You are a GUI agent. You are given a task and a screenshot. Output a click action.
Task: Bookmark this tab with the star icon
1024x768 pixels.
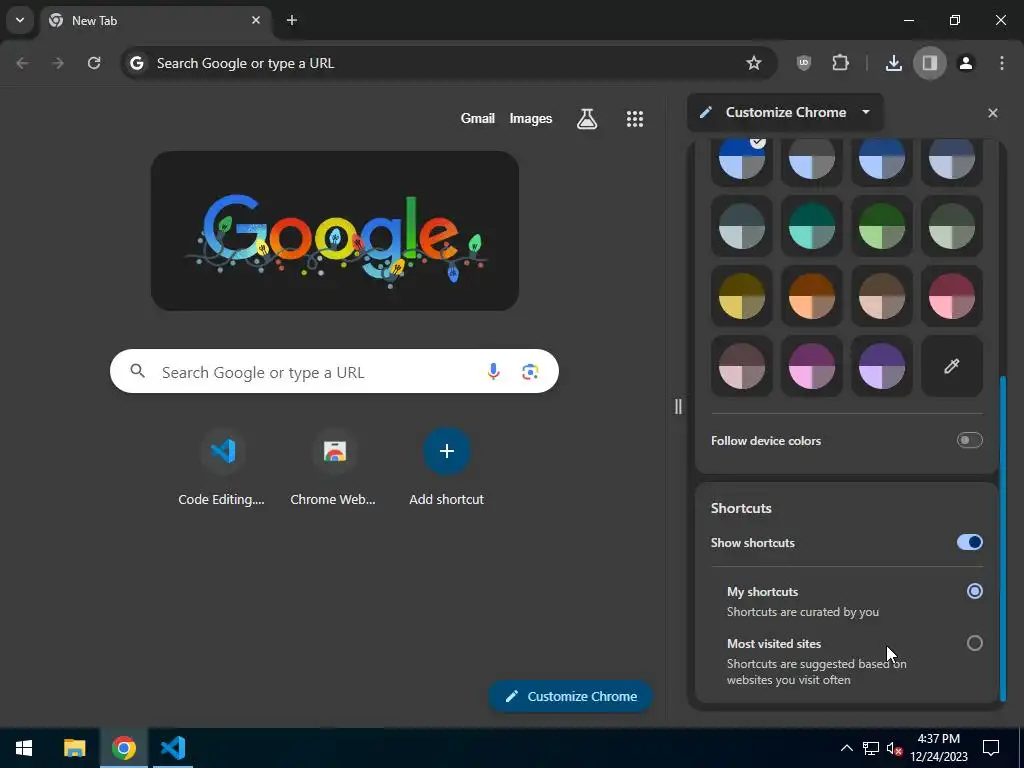click(x=754, y=63)
